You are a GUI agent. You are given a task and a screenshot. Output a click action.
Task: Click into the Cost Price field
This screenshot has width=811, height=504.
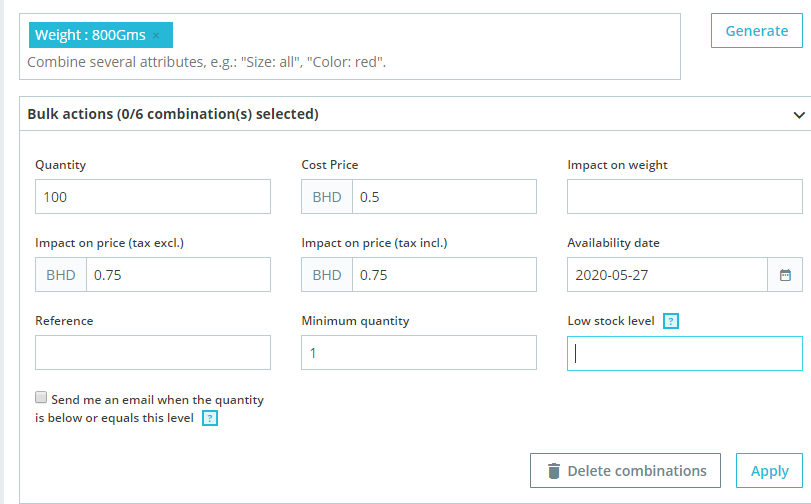443,197
